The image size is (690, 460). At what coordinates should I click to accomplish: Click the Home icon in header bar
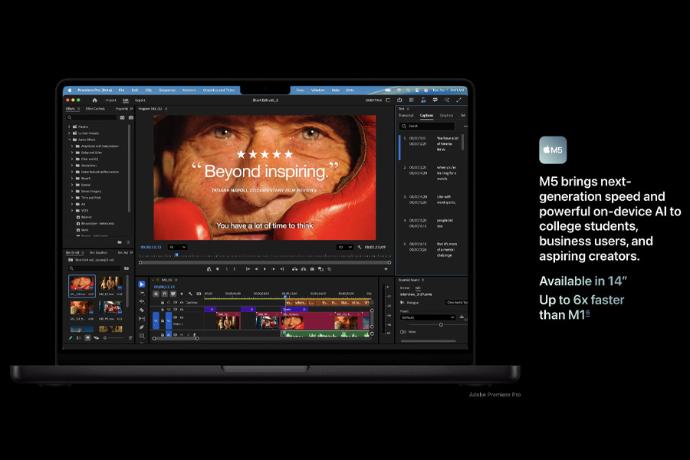94,100
